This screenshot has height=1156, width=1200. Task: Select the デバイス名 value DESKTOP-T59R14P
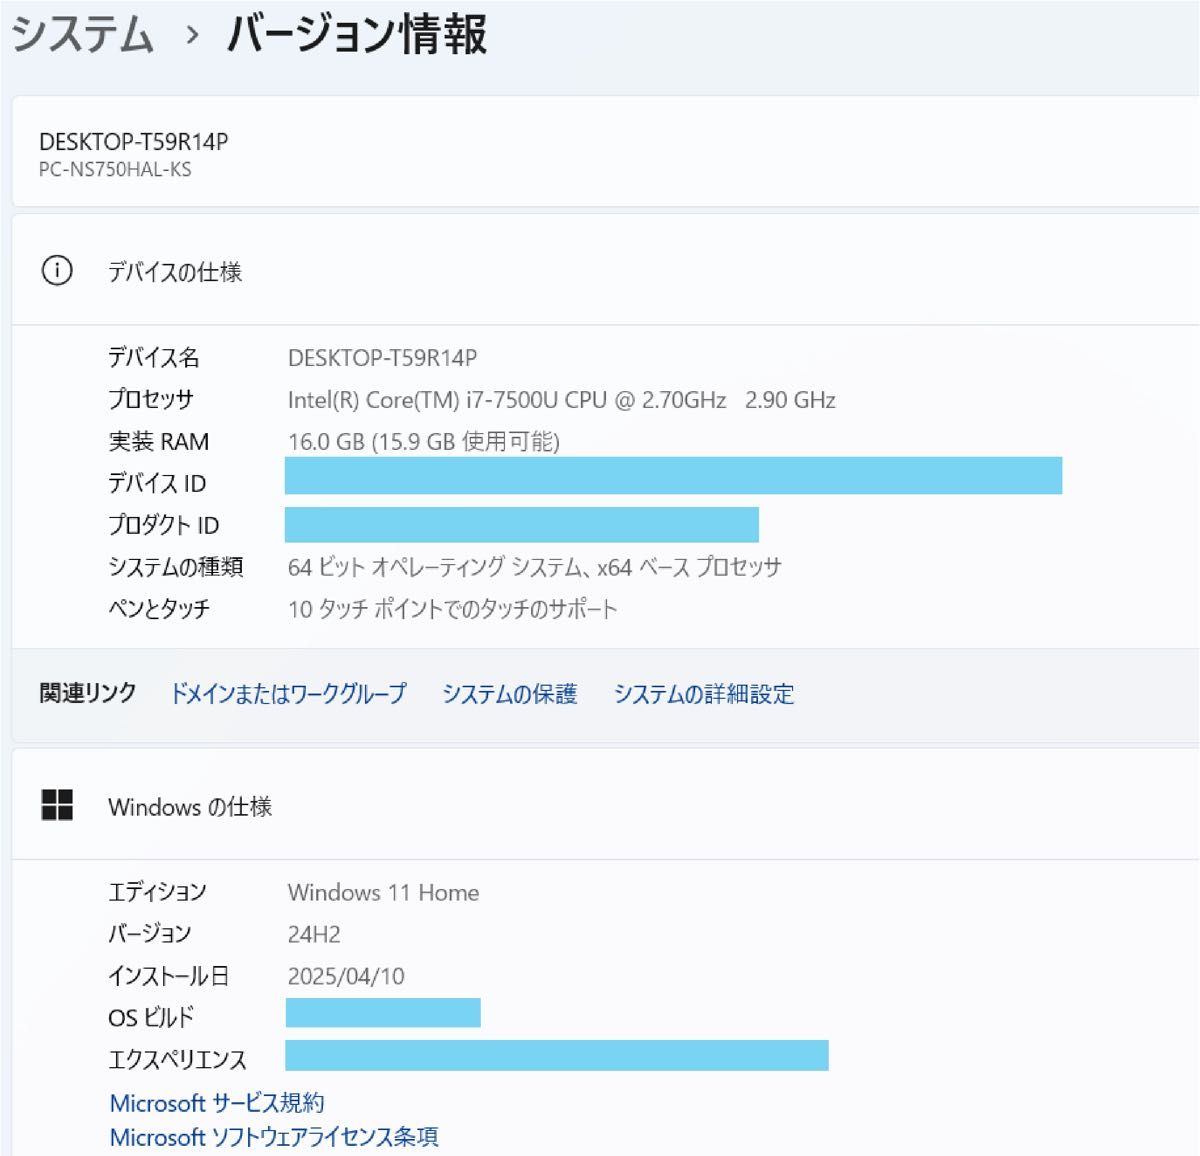coord(382,358)
